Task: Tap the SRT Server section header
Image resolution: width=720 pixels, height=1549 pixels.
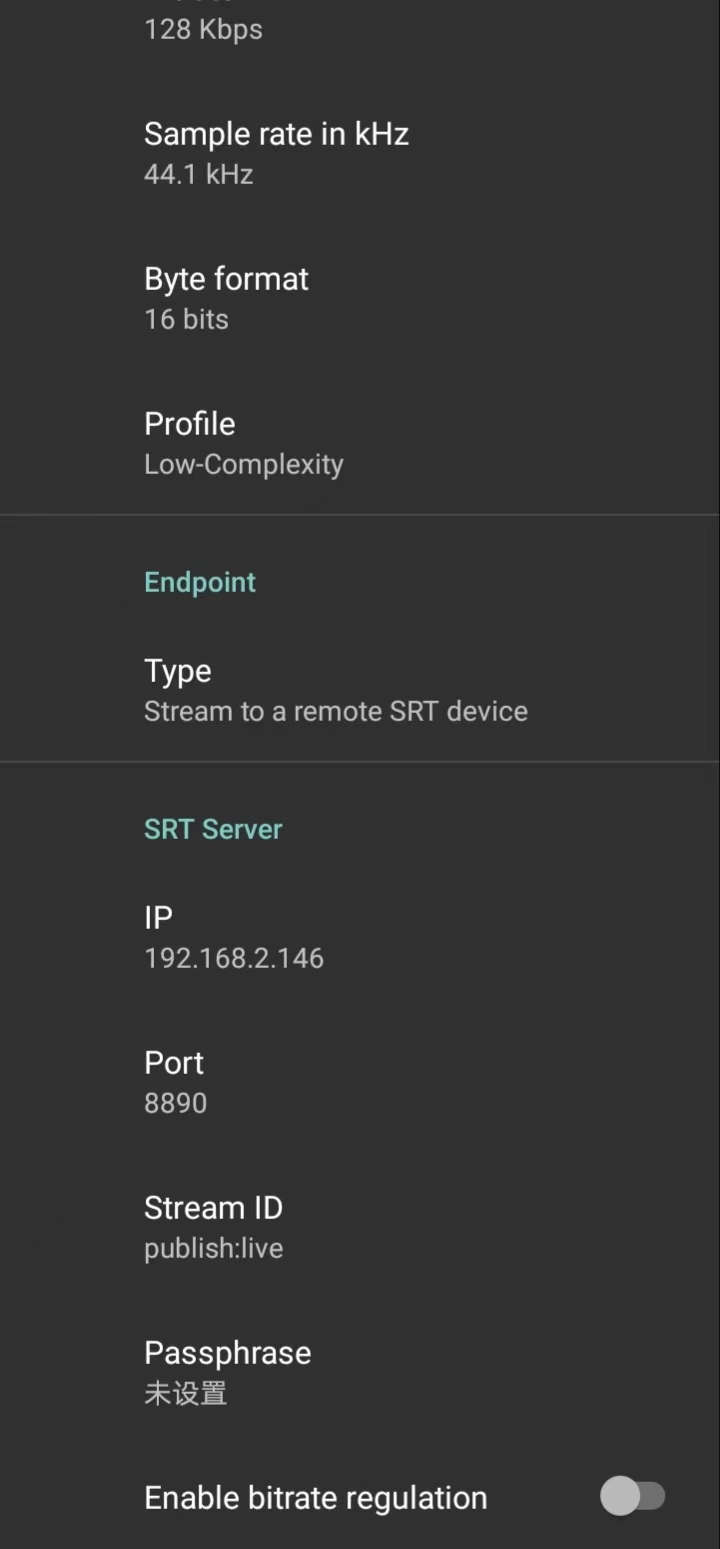Action: (213, 828)
